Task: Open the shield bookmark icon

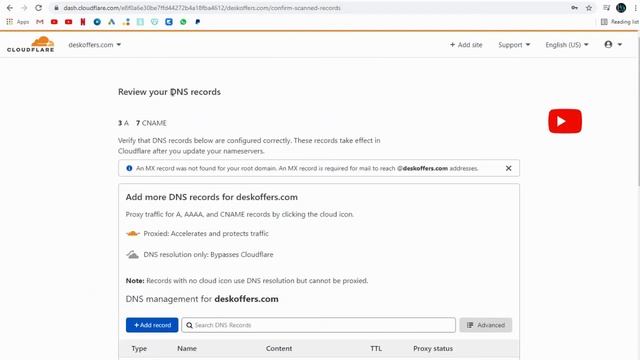Action: click(x=154, y=22)
